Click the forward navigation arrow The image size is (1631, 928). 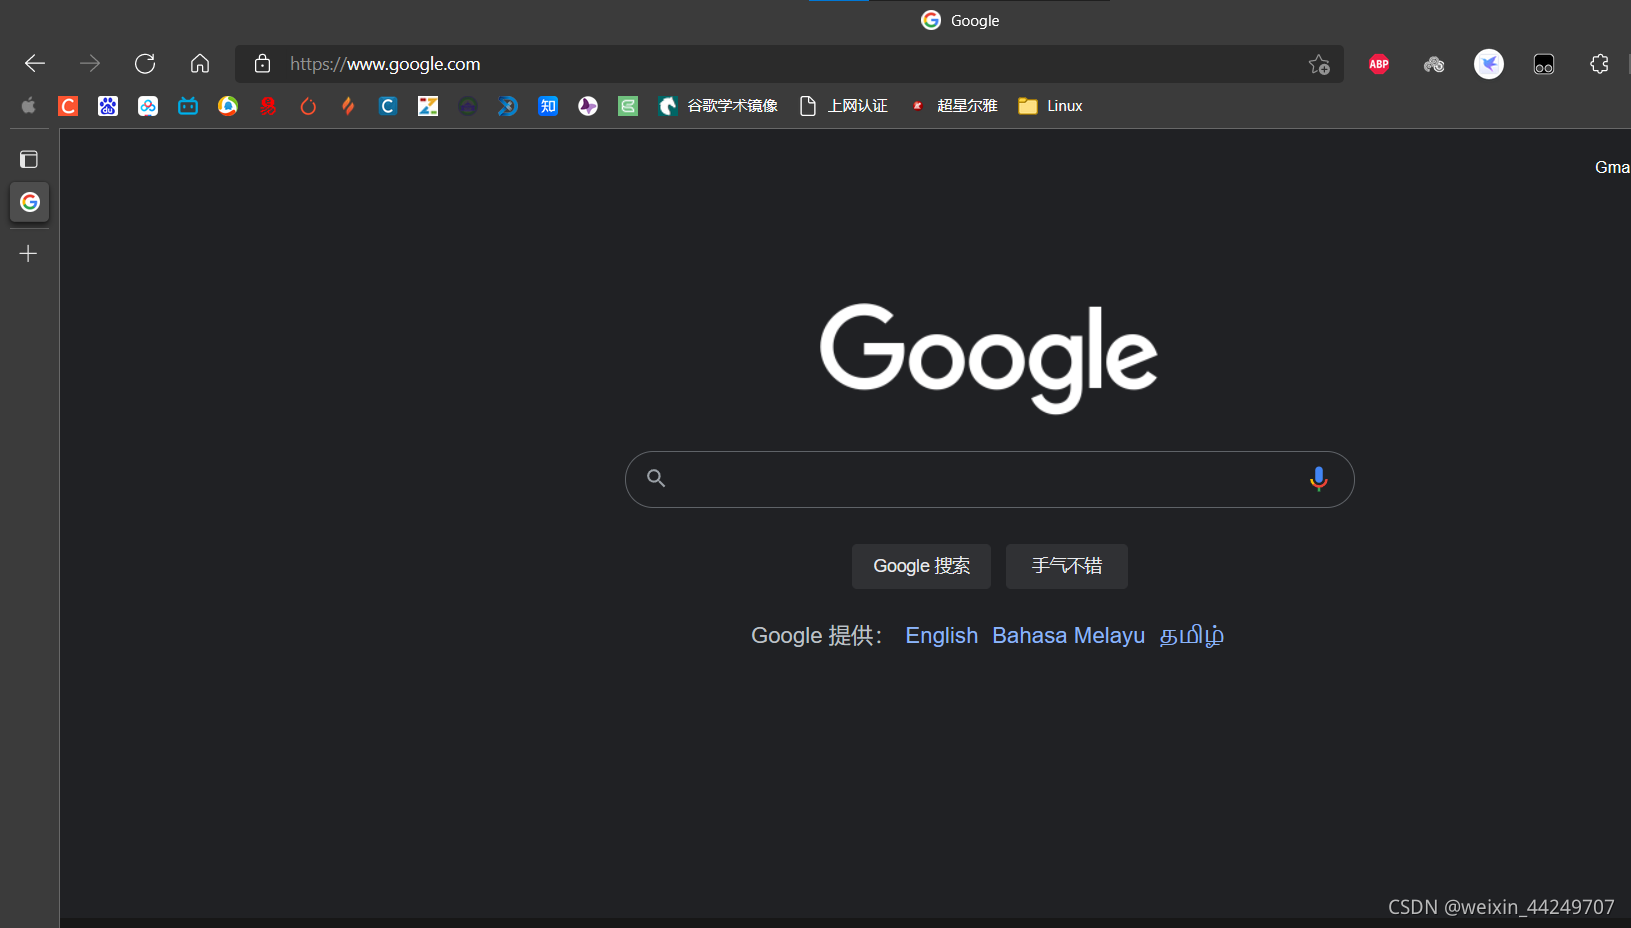coord(90,64)
